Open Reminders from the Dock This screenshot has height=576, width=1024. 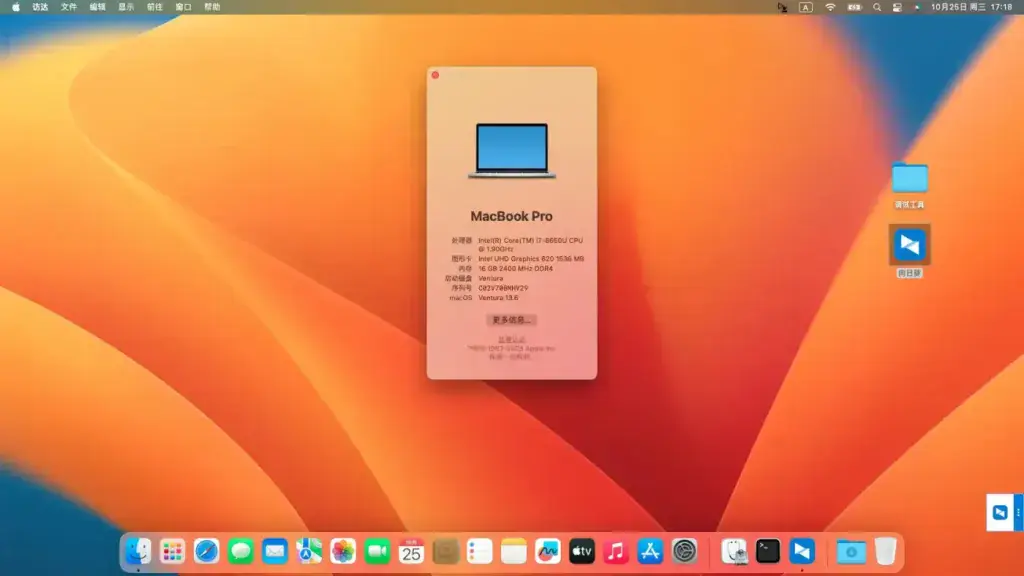pos(479,552)
